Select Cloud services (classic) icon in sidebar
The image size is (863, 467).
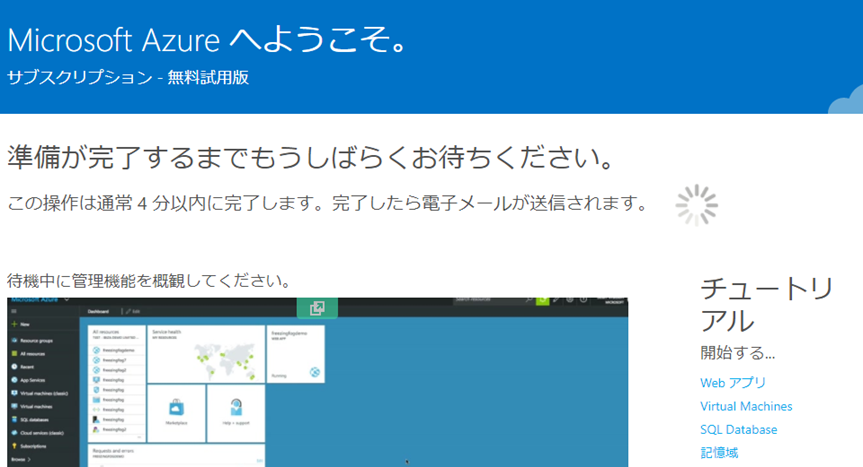tap(15, 433)
